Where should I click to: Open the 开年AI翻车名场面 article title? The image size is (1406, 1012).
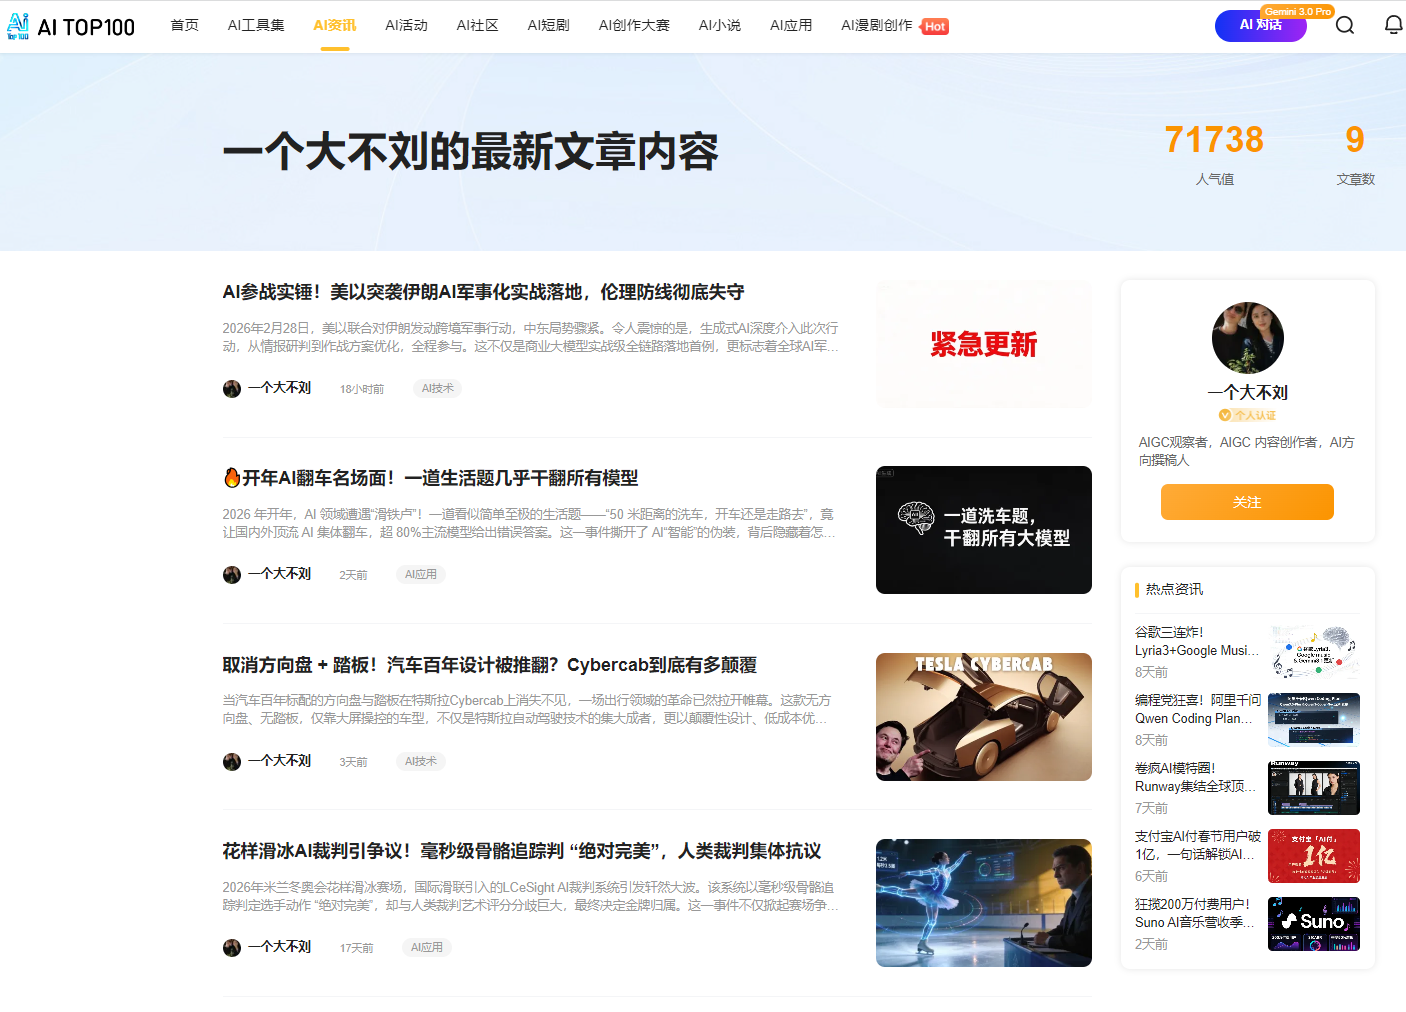point(439,478)
